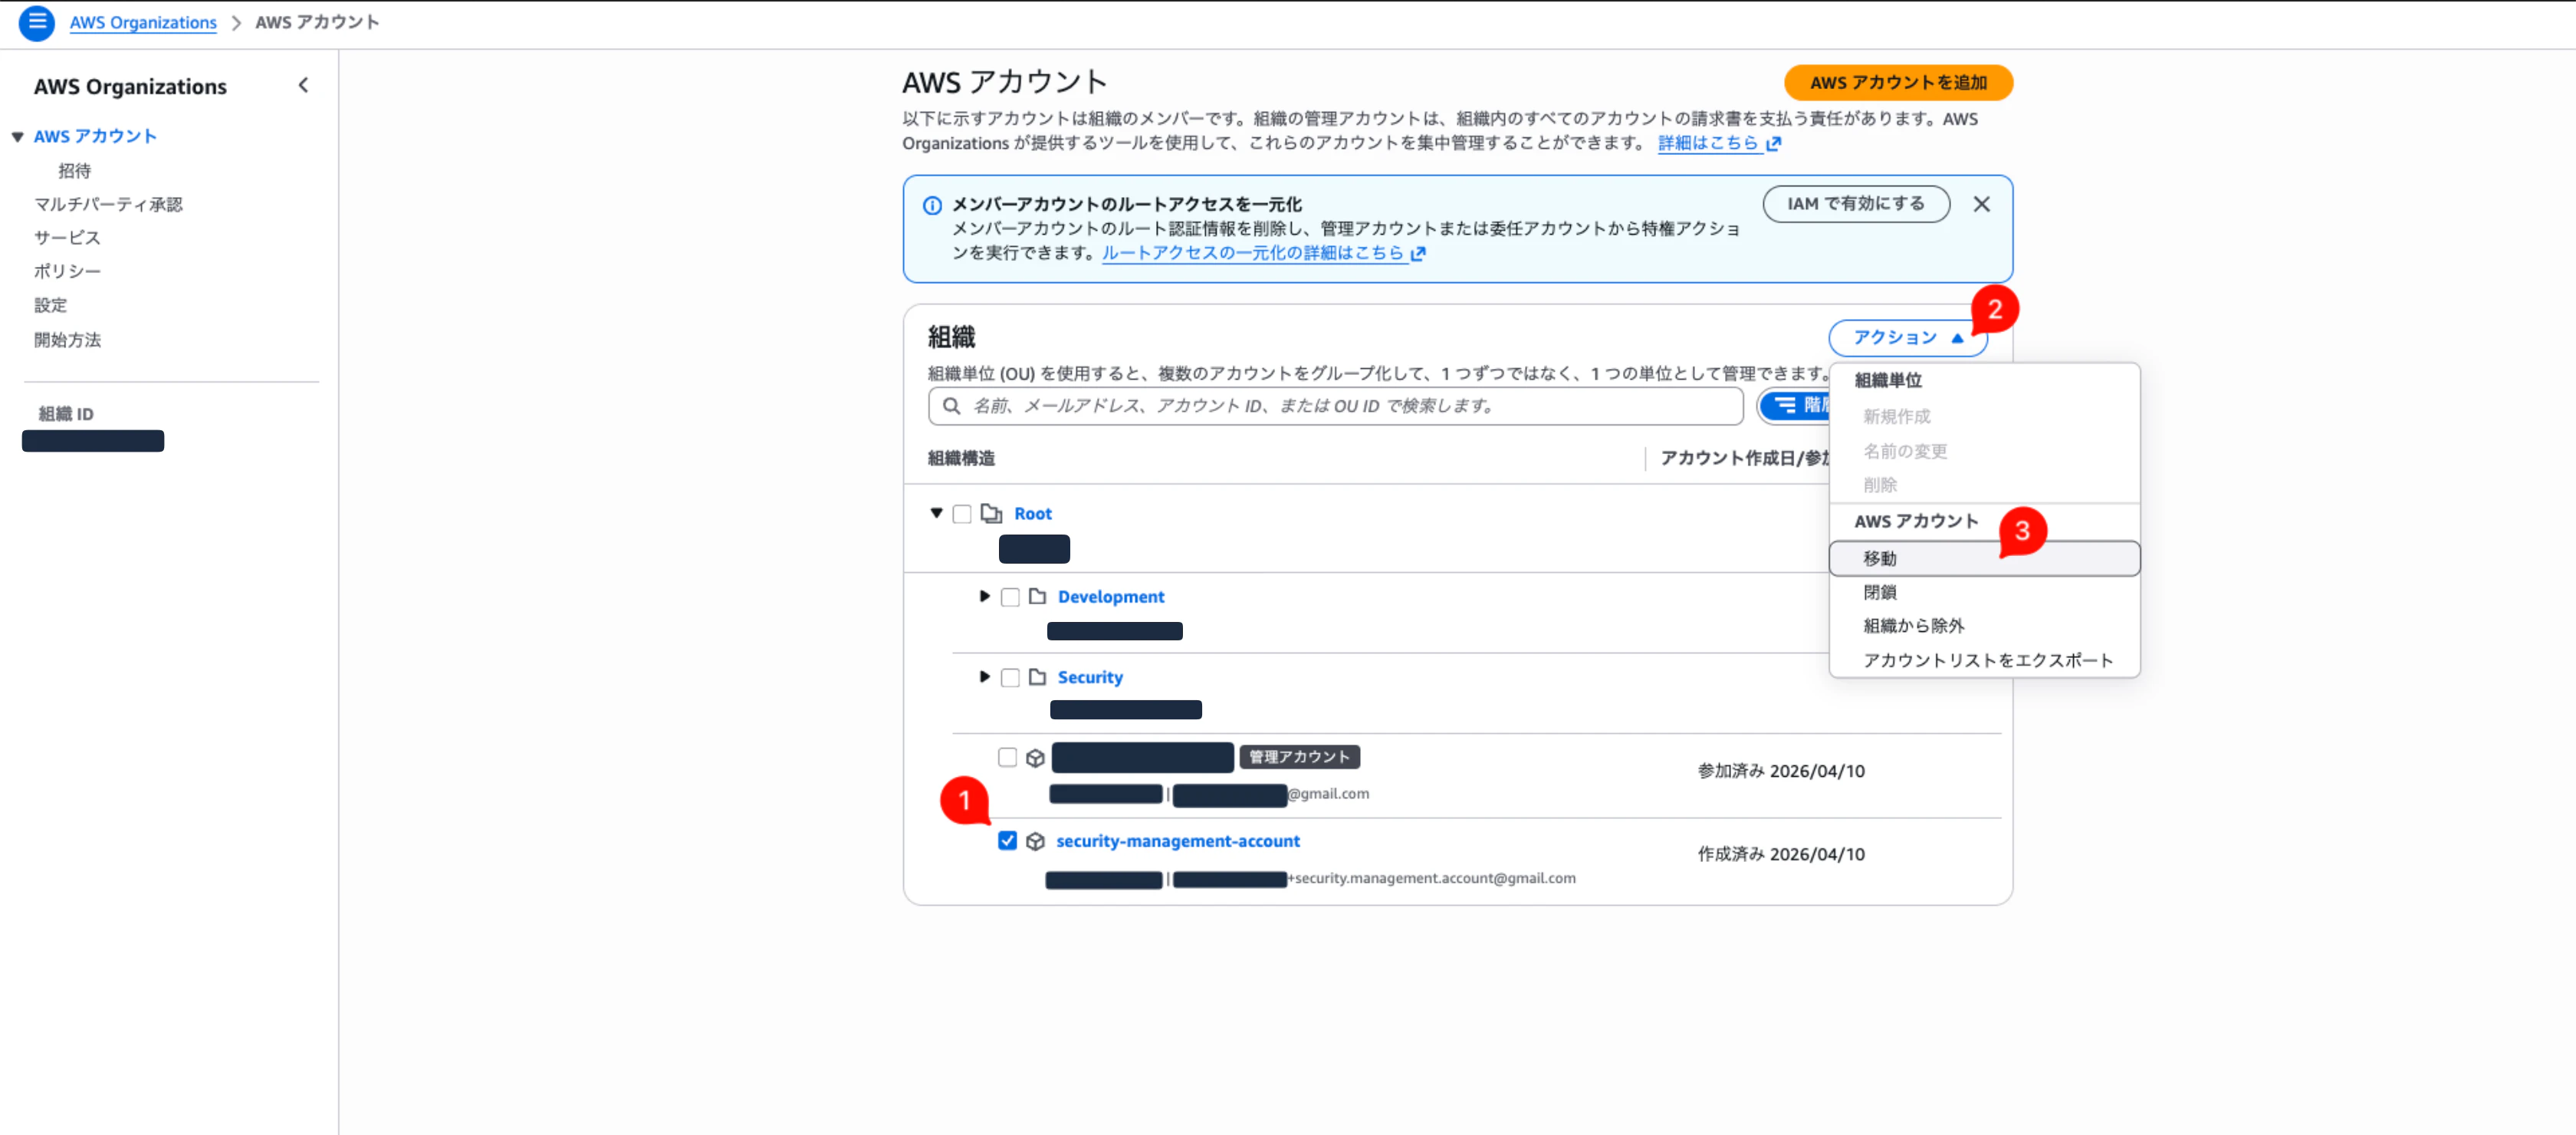2576x1135 pixels.
Task: Click the AWS アカウントを追加 button
Action: point(1898,83)
